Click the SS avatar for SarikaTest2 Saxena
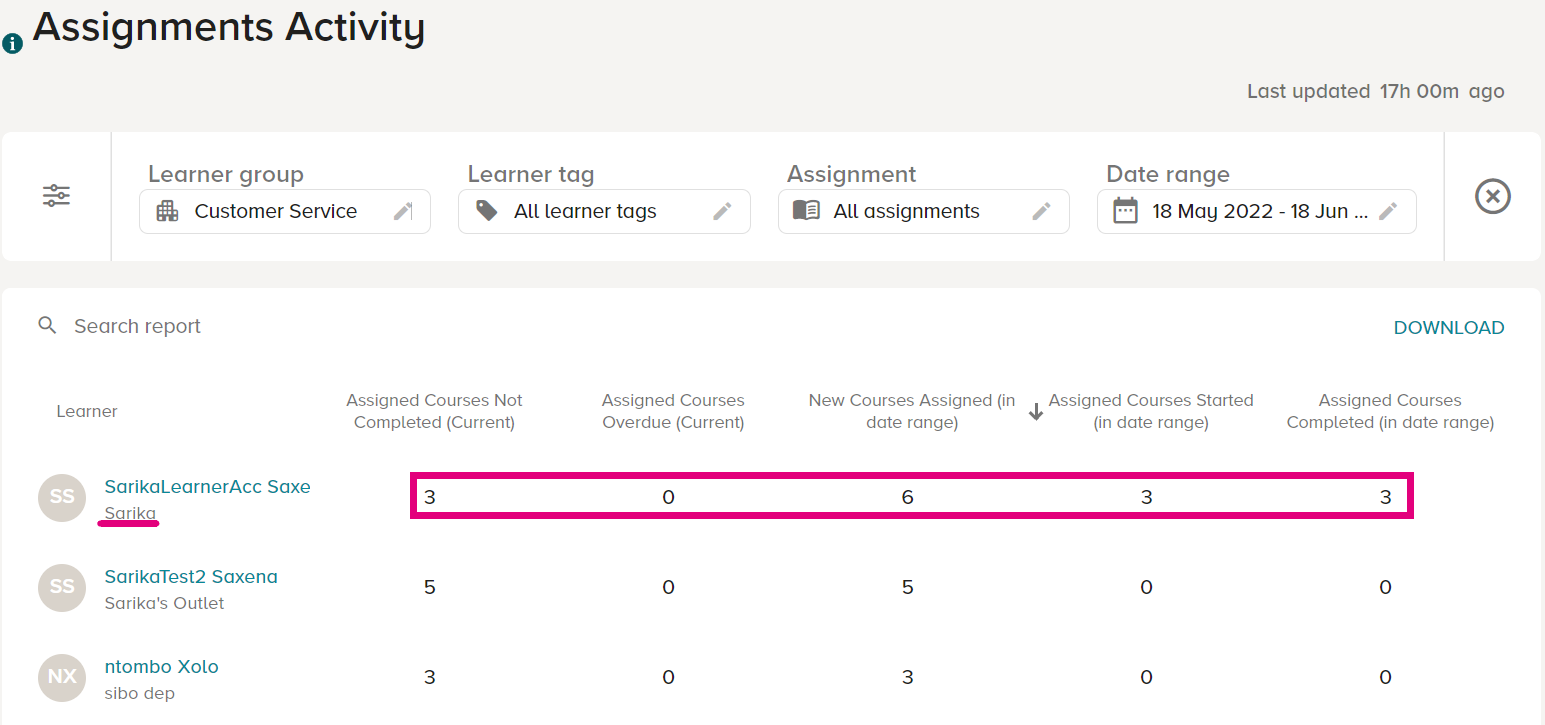 coord(62,587)
